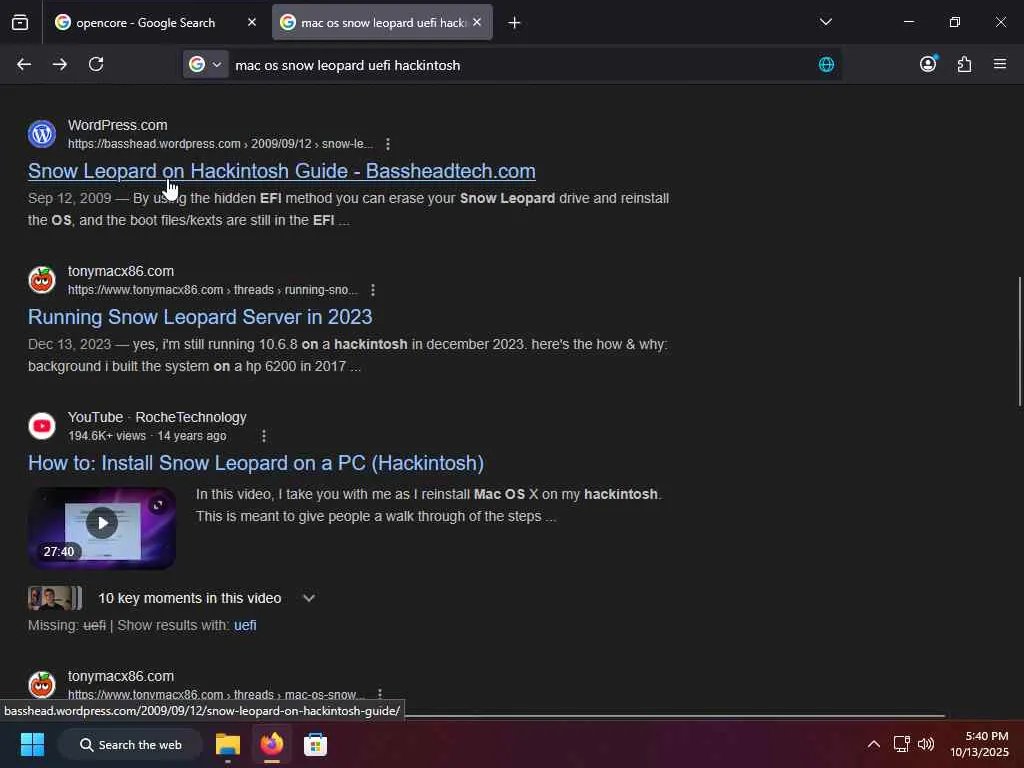Open 'Snow Leopard on Hackintosh Guide - Bassheadtech.com' link
This screenshot has height=768, width=1024.
[281, 171]
